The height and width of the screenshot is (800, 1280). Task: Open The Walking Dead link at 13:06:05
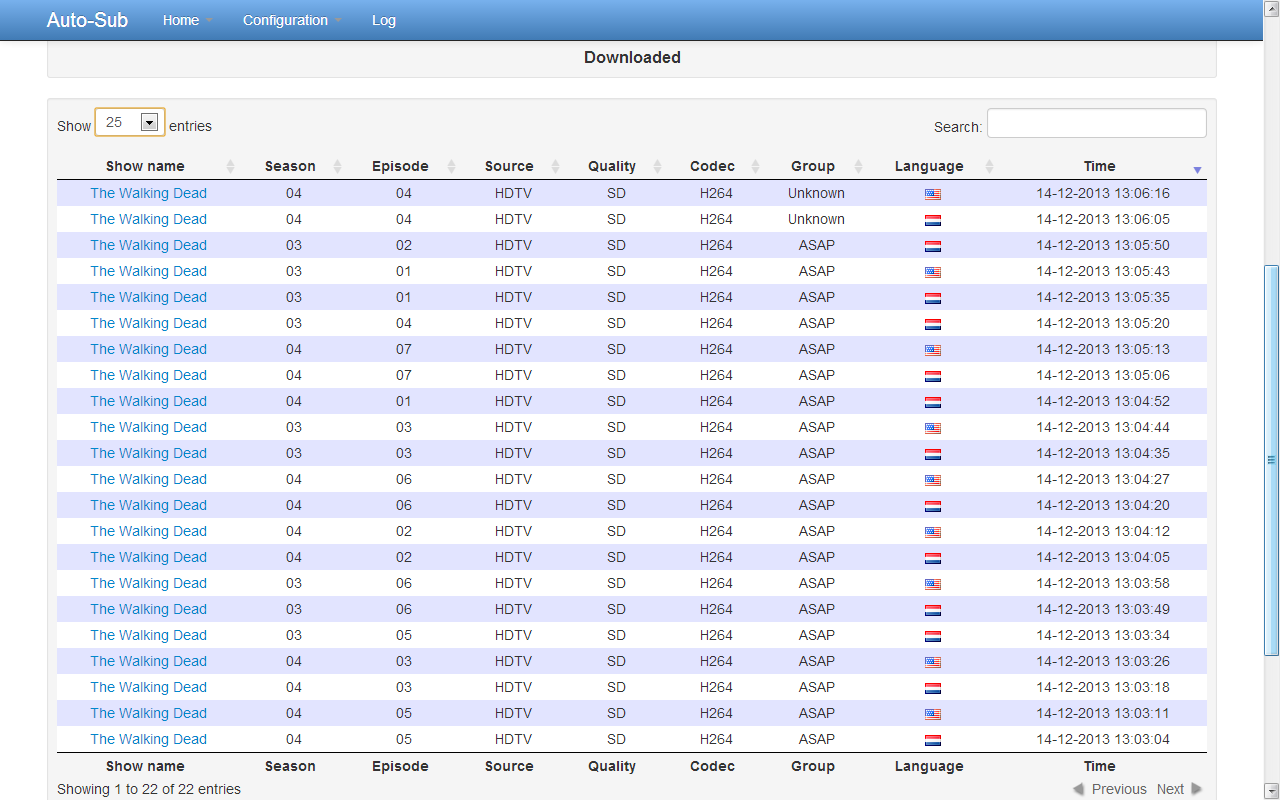(x=148, y=219)
